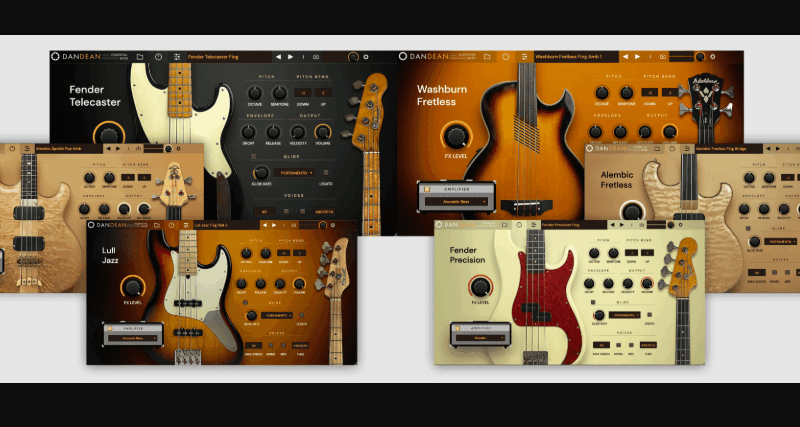Click the clock icon in the Fender Telecaster header
Viewport: 800px width, 427px height.
click(x=159, y=57)
